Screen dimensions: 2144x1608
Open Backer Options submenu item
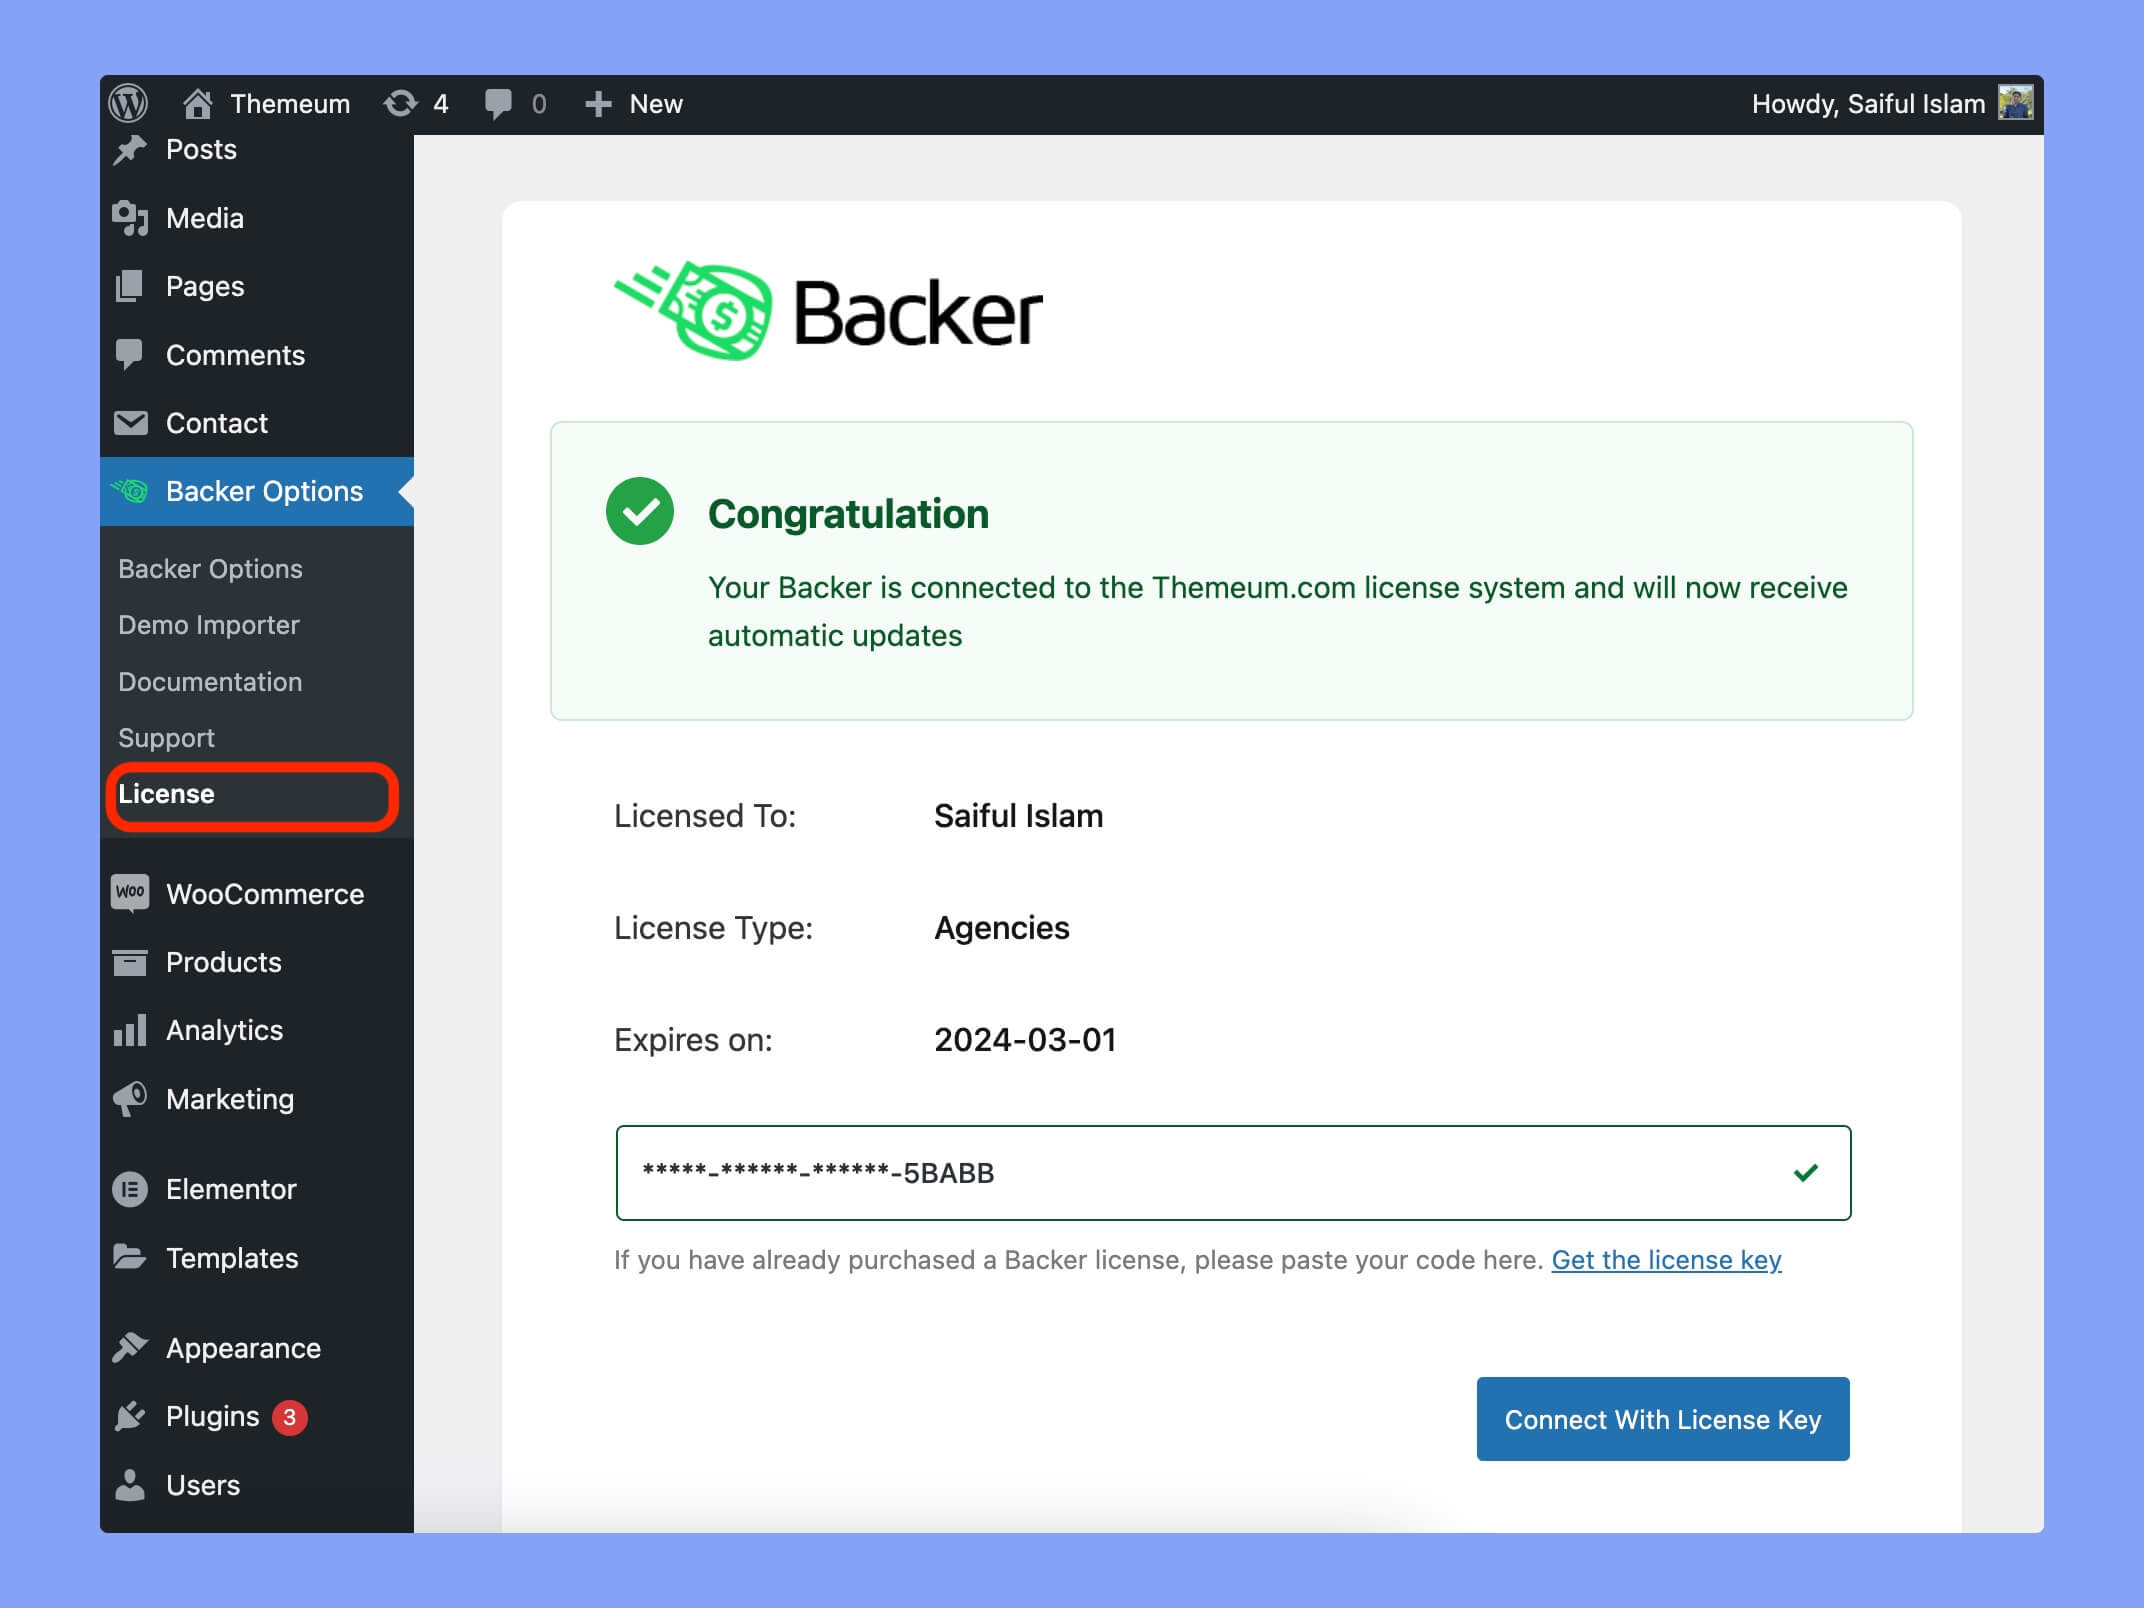pyautogui.click(x=210, y=568)
